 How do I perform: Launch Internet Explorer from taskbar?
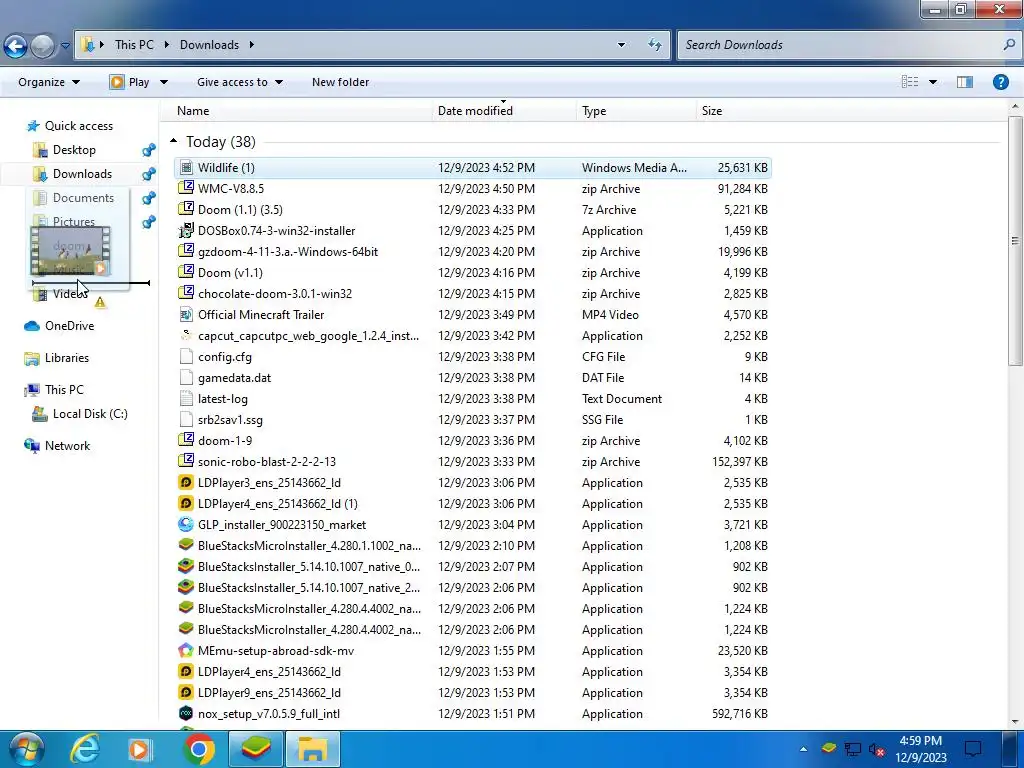coord(85,749)
